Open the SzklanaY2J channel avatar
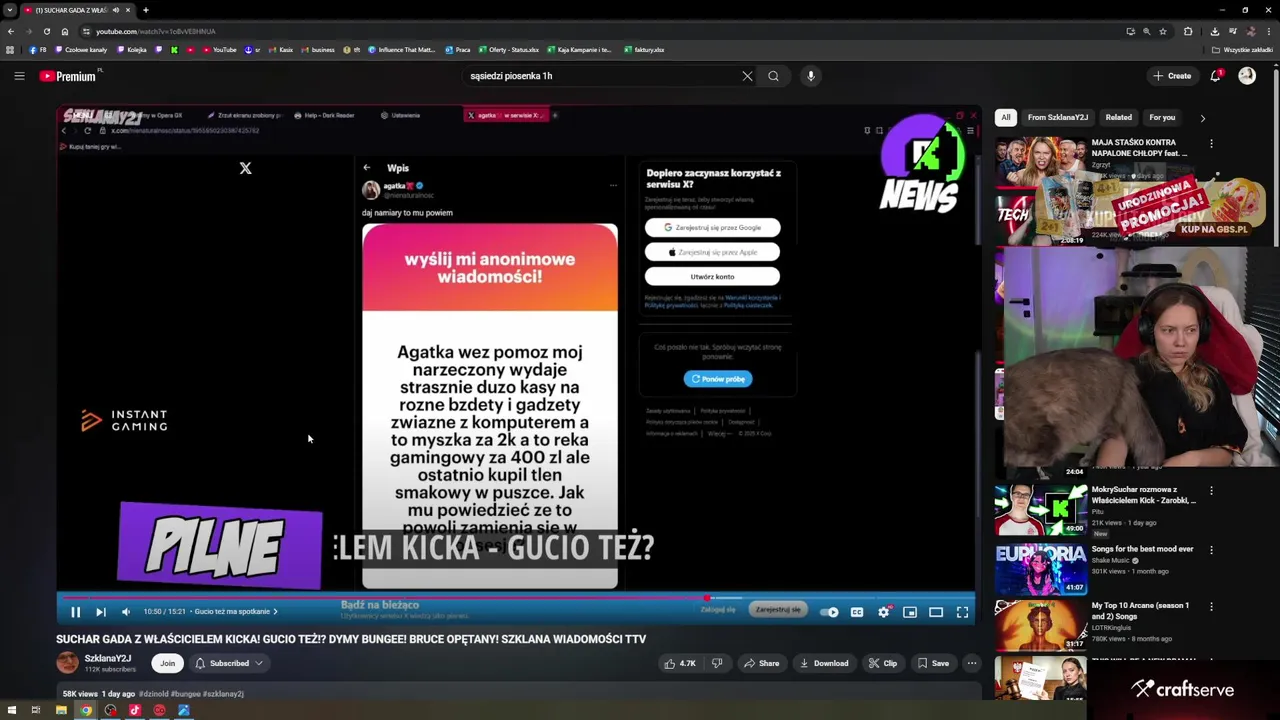This screenshot has height=720, width=1280. pos(67,662)
